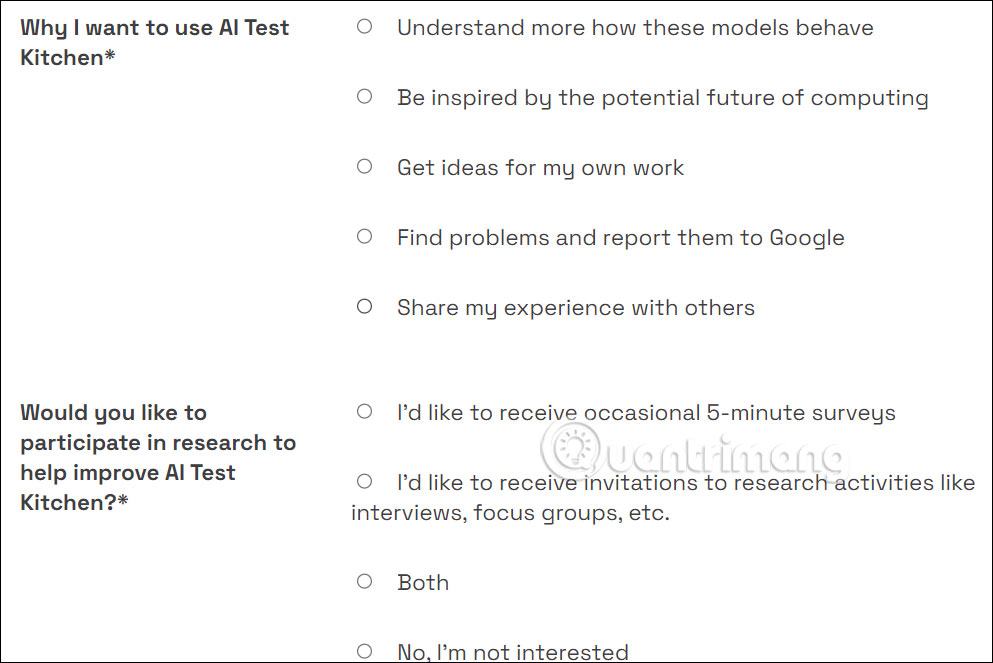Image resolution: width=993 pixels, height=663 pixels.
Task: Choose the research activities invitations radio button
Action: tap(364, 482)
